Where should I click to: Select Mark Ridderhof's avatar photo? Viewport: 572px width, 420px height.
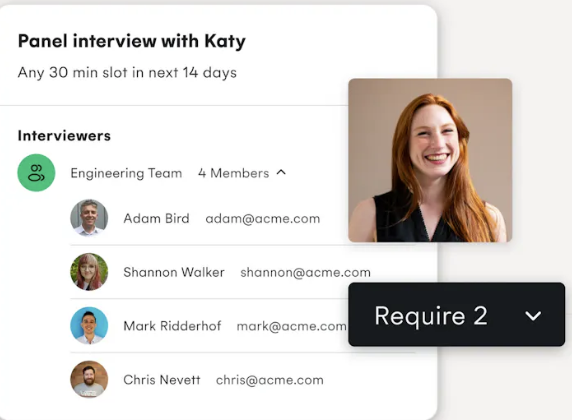tap(89, 325)
